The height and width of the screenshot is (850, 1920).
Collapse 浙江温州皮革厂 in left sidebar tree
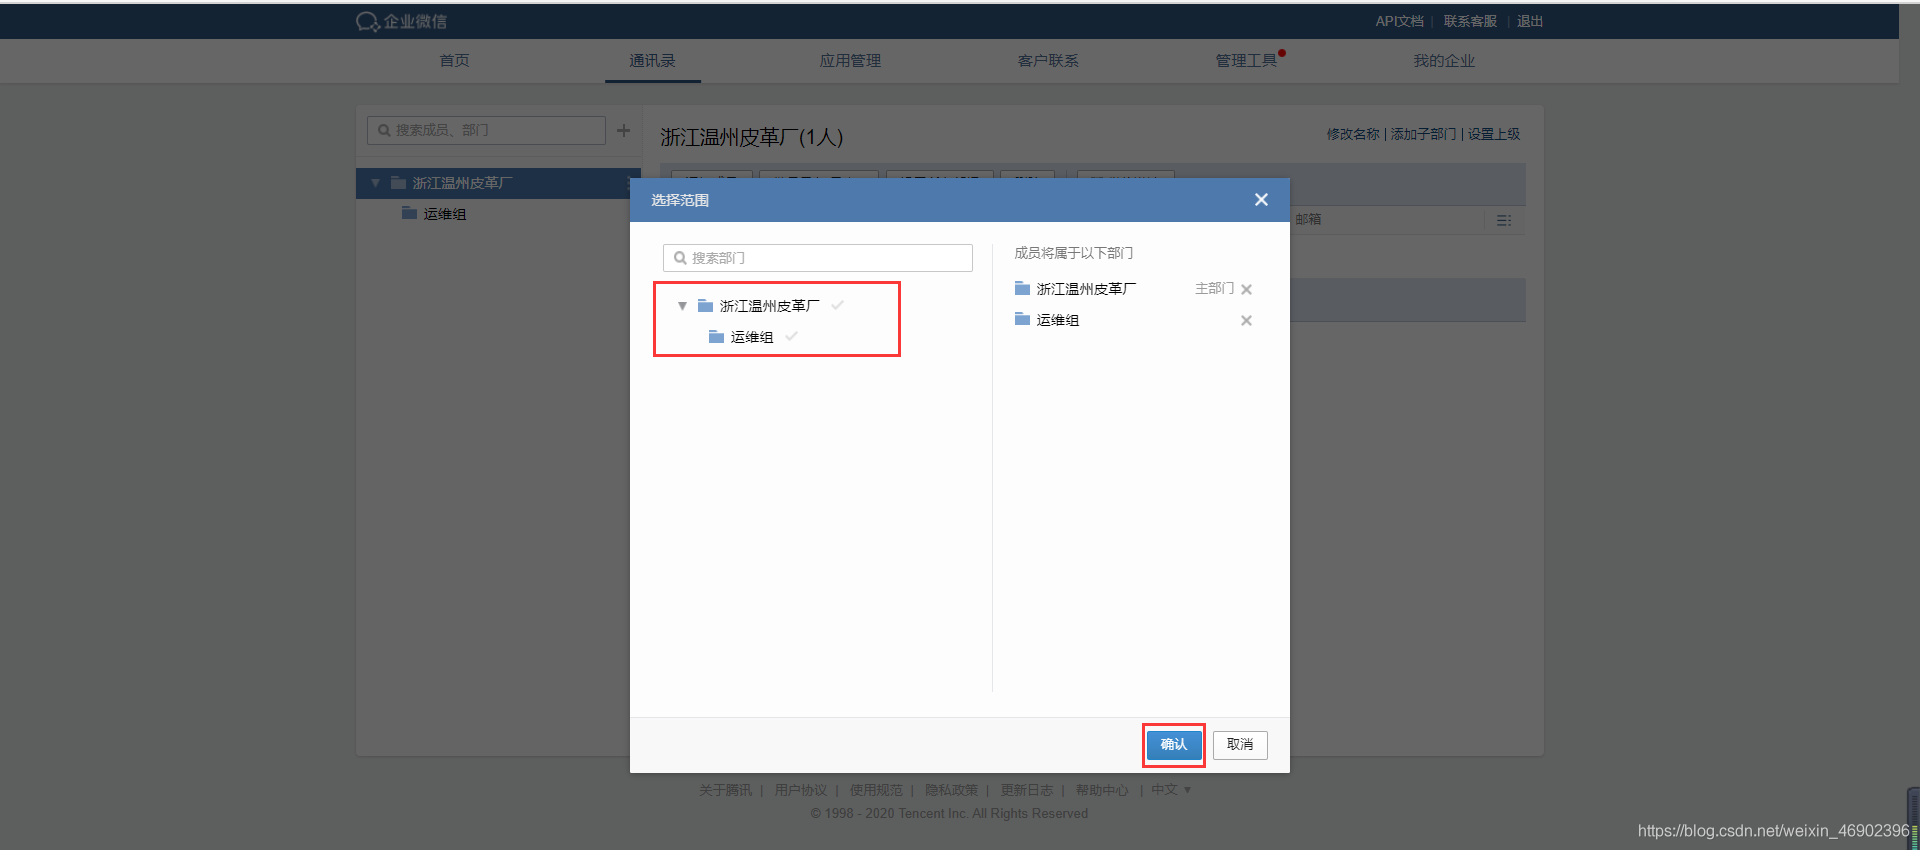(x=375, y=183)
